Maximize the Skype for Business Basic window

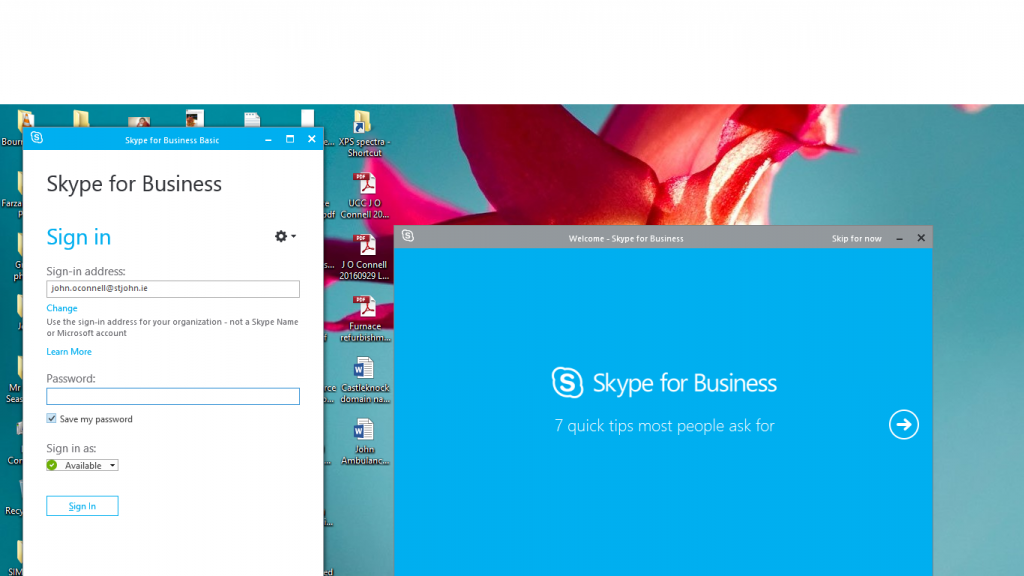[x=290, y=139]
